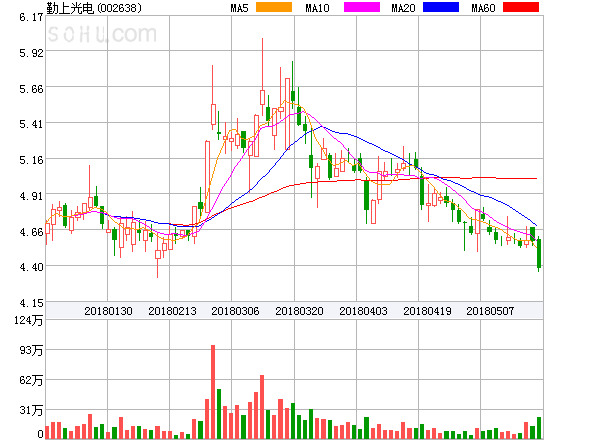Image resolution: width=600 pixels, height=440 pixels.
Task: Click the 62万 volume axis label
Action: coord(31,380)
